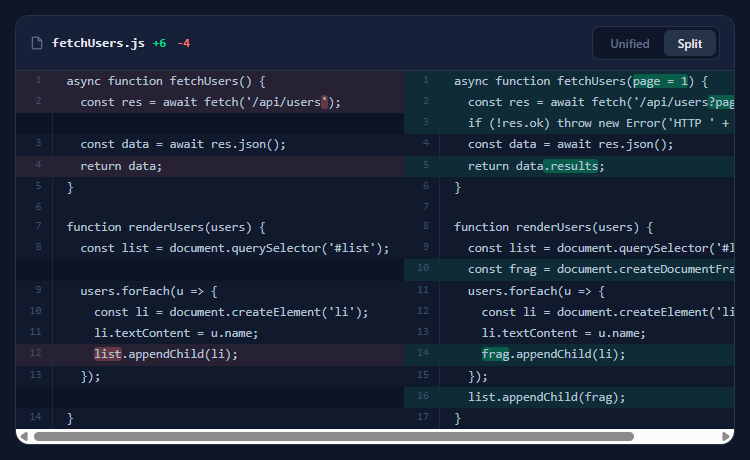Click the file icon beside fetchUsers.js
The image size is (750, 460).
[x=37, y=43]
